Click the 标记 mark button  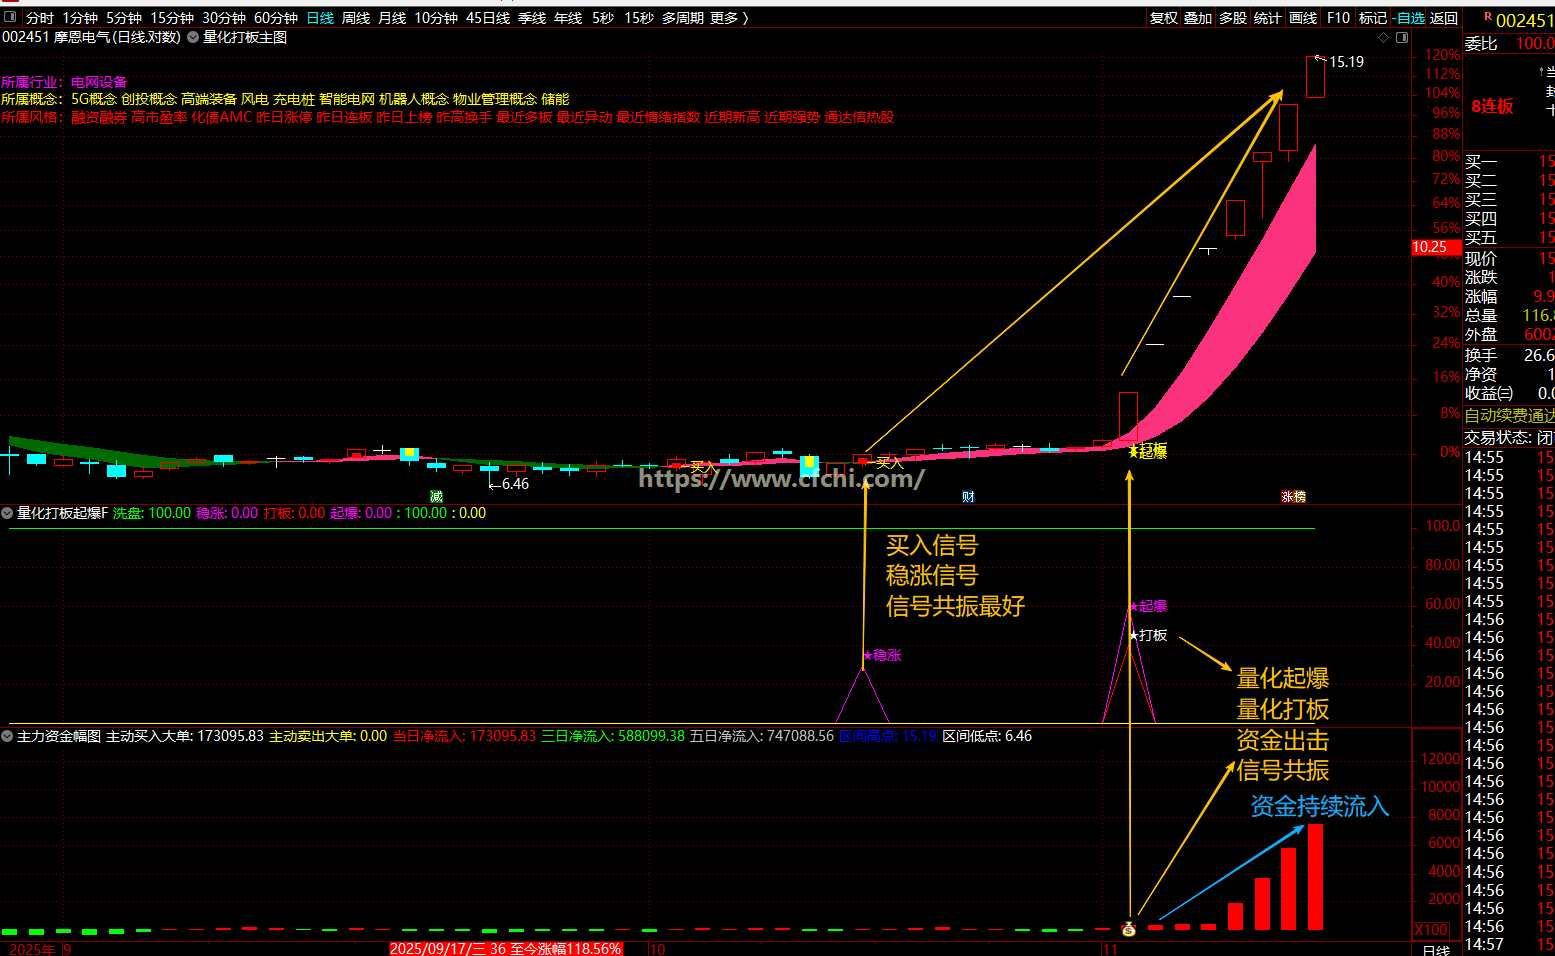click(1373, 18)
